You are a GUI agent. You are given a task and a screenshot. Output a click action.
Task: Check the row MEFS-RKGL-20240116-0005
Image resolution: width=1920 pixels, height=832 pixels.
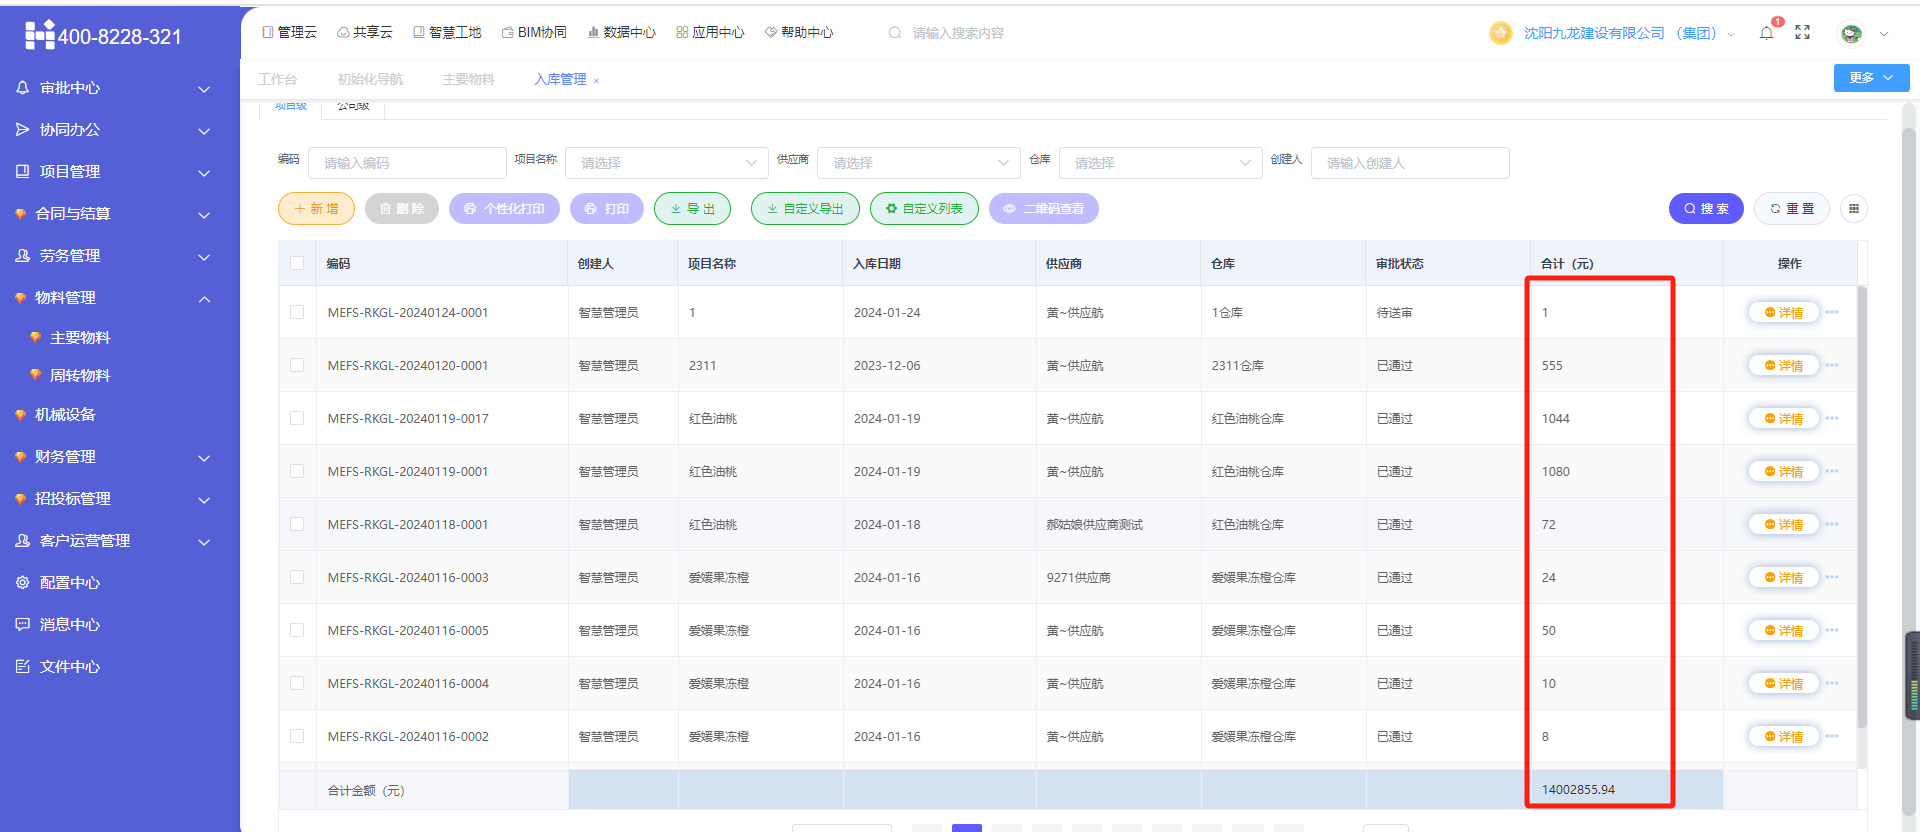point(297,630)
